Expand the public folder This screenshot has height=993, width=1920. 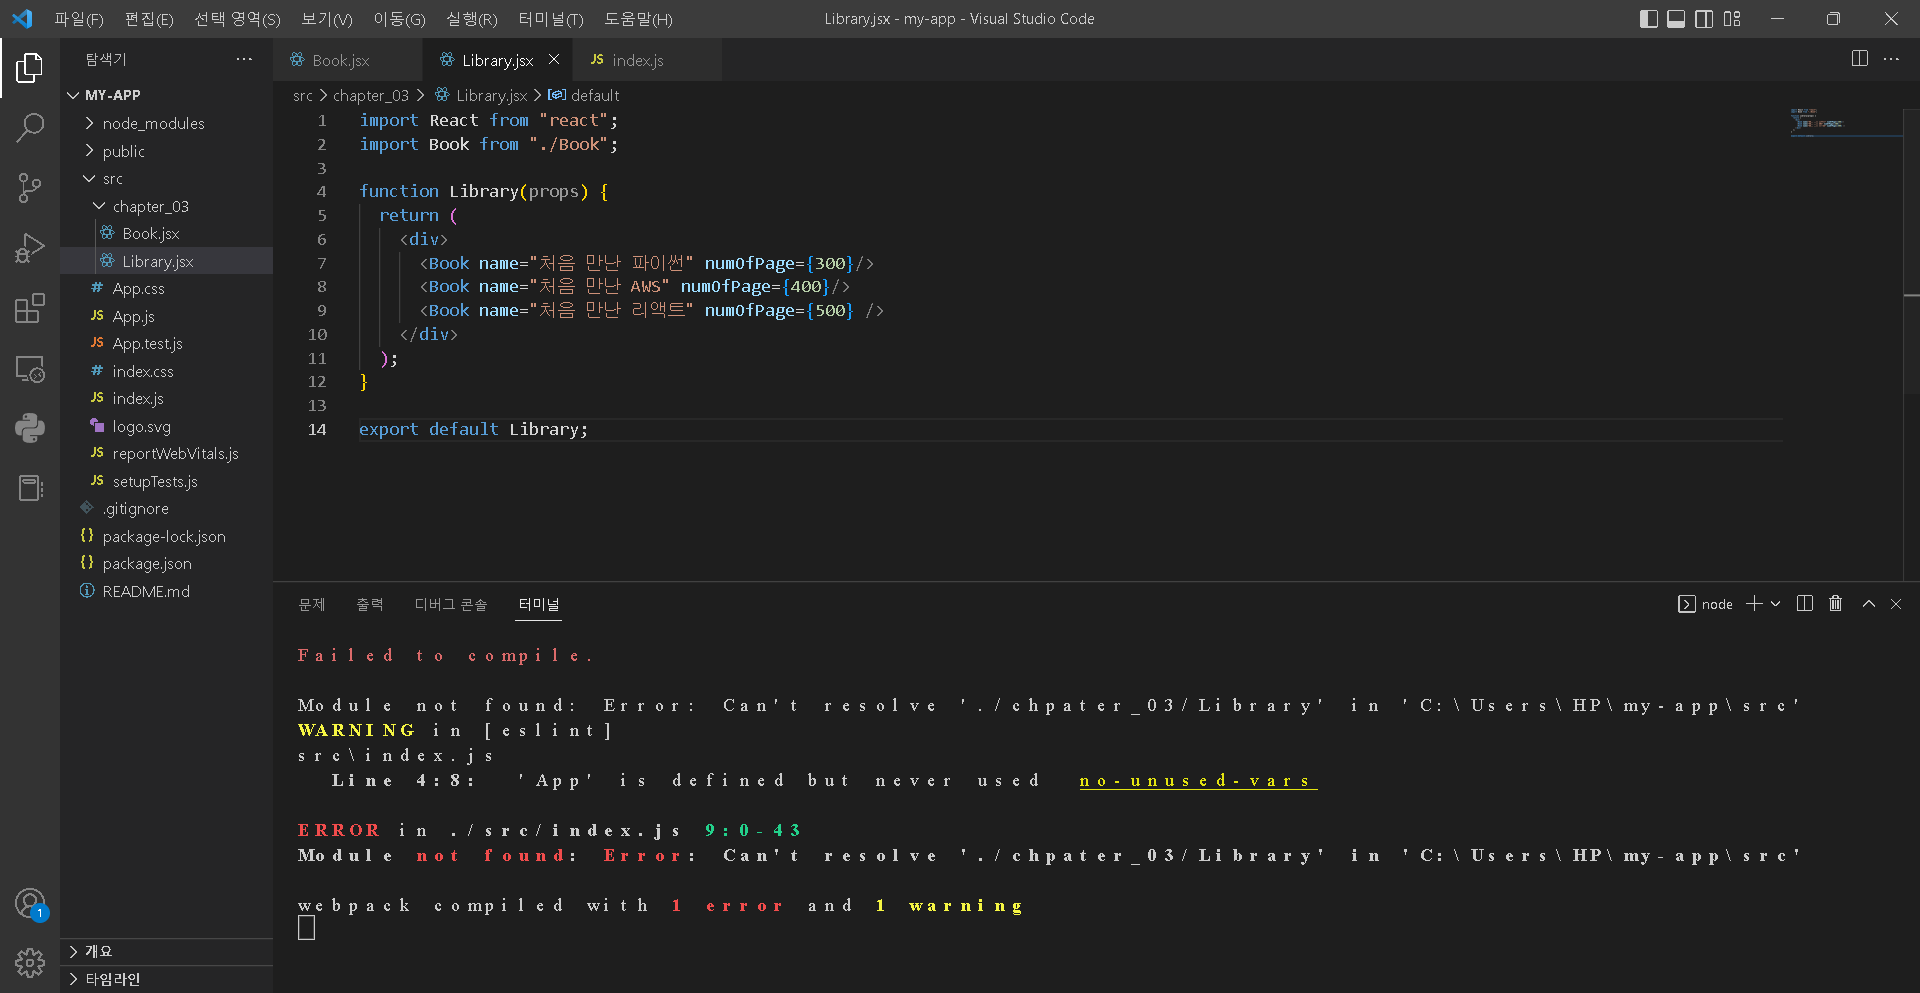coord(166,151)
